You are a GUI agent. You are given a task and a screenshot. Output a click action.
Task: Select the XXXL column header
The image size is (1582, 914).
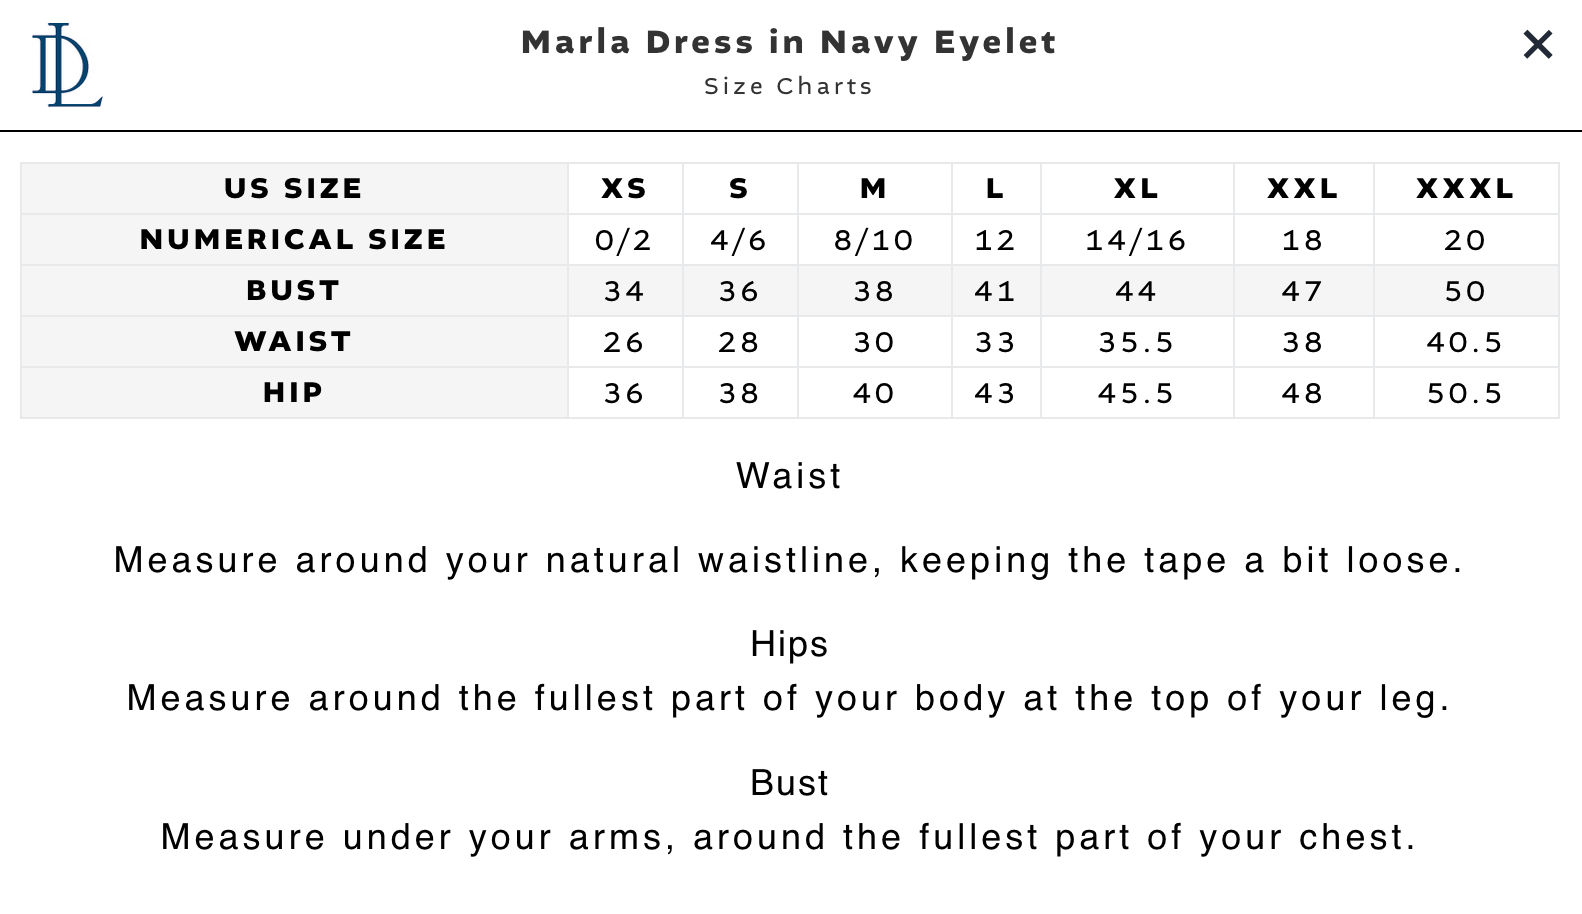coord(1465,188)
